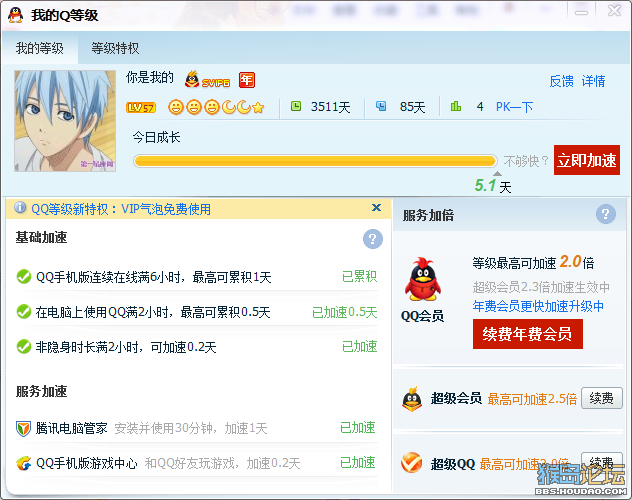Image resolution: width=632 pixels, height=500 pixels.
Task: Click green check icon for QQ手机版连续在线
Action: click(x=24, y=277)
